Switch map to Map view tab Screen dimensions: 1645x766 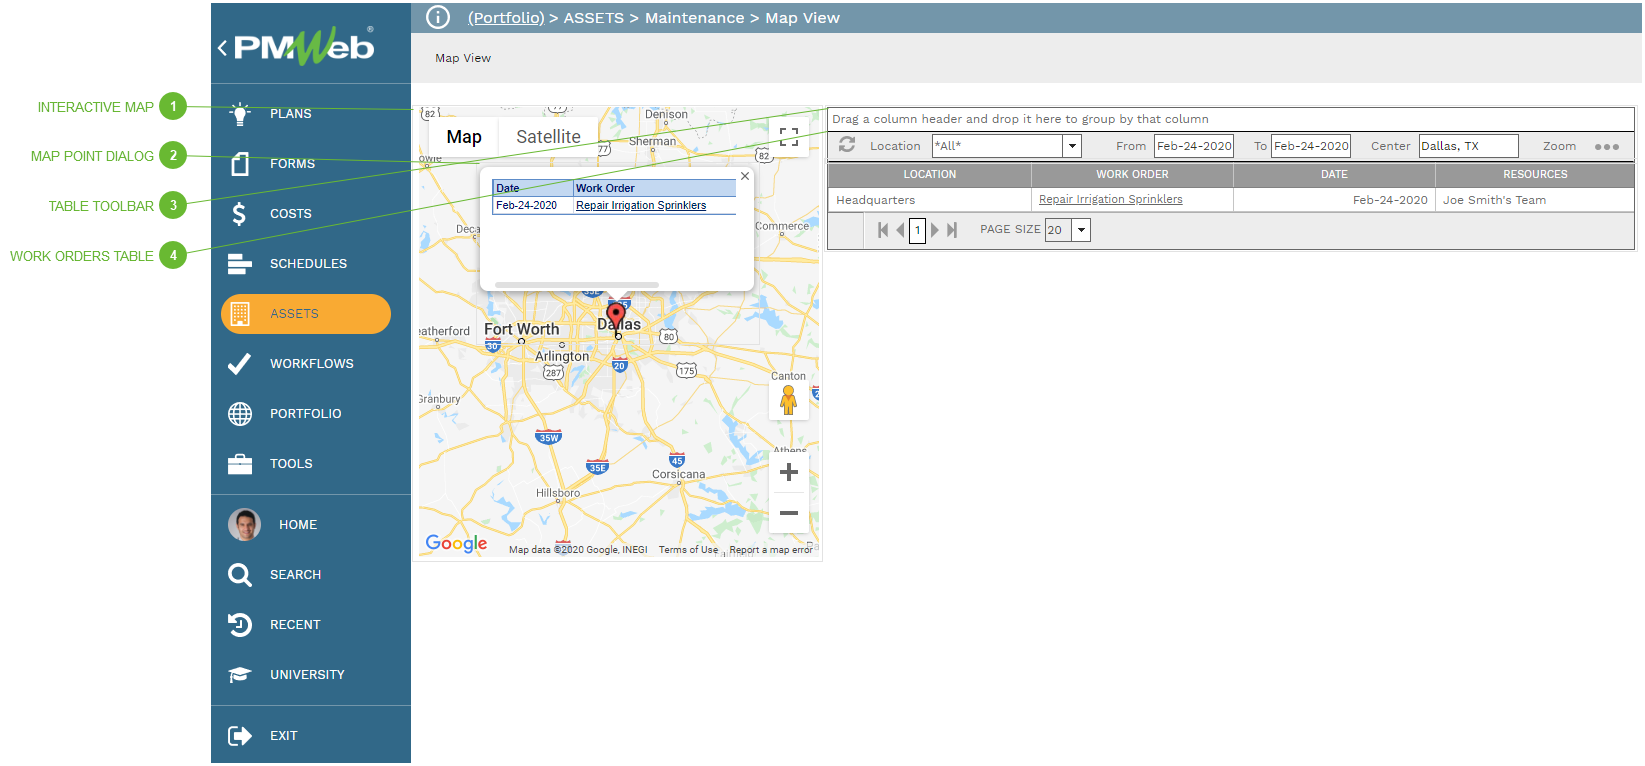coord(464,137)
